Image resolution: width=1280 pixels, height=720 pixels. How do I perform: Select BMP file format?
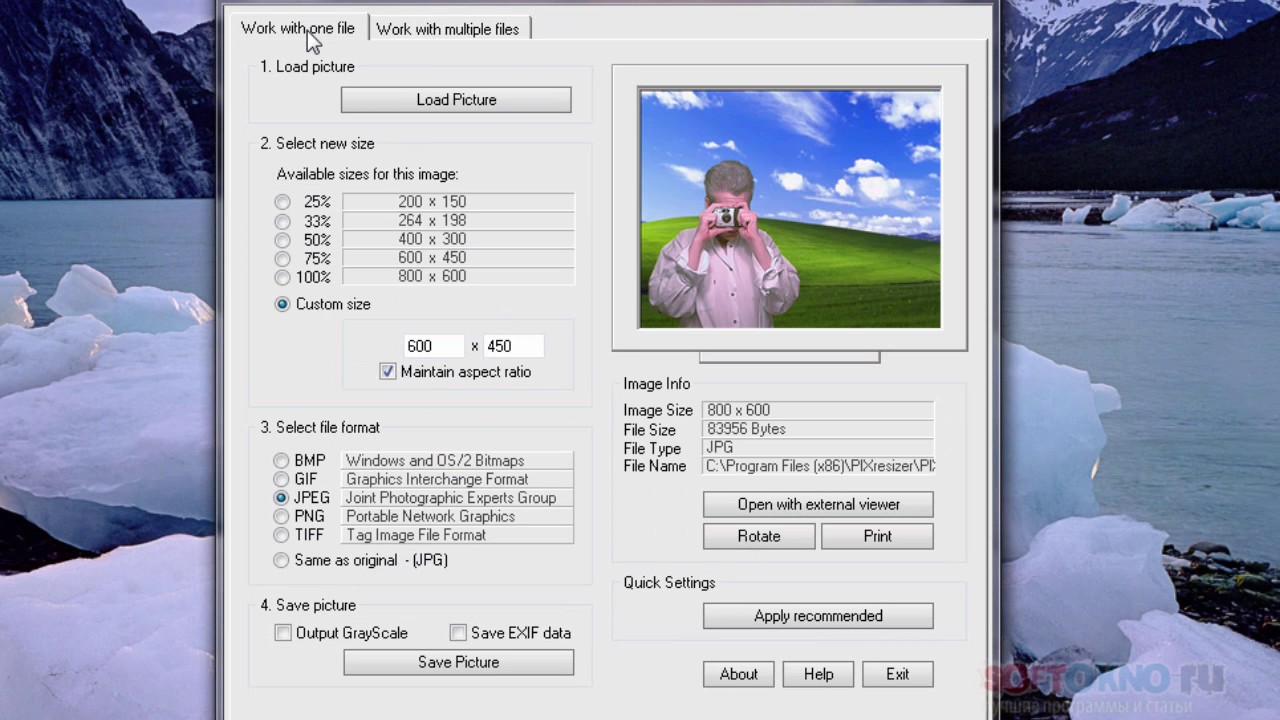(x=281, y=461)
